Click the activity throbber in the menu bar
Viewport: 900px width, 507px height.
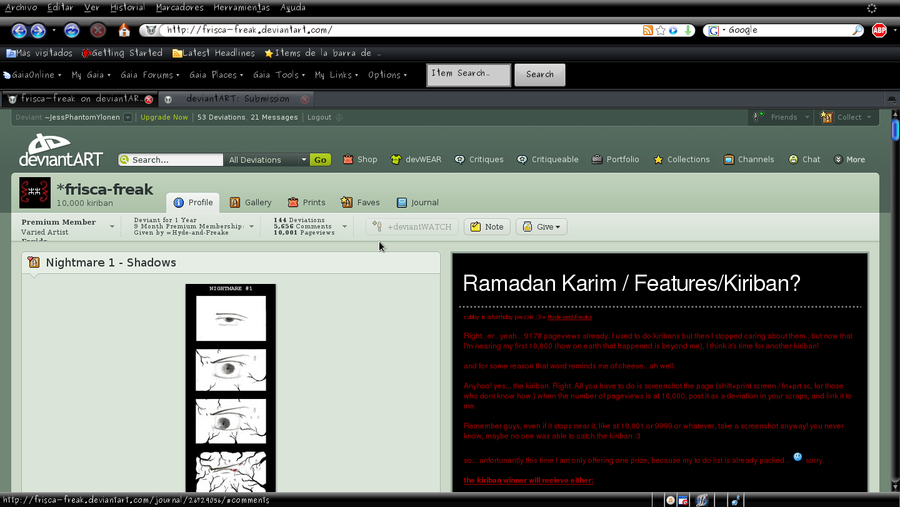tap(871, 8)
